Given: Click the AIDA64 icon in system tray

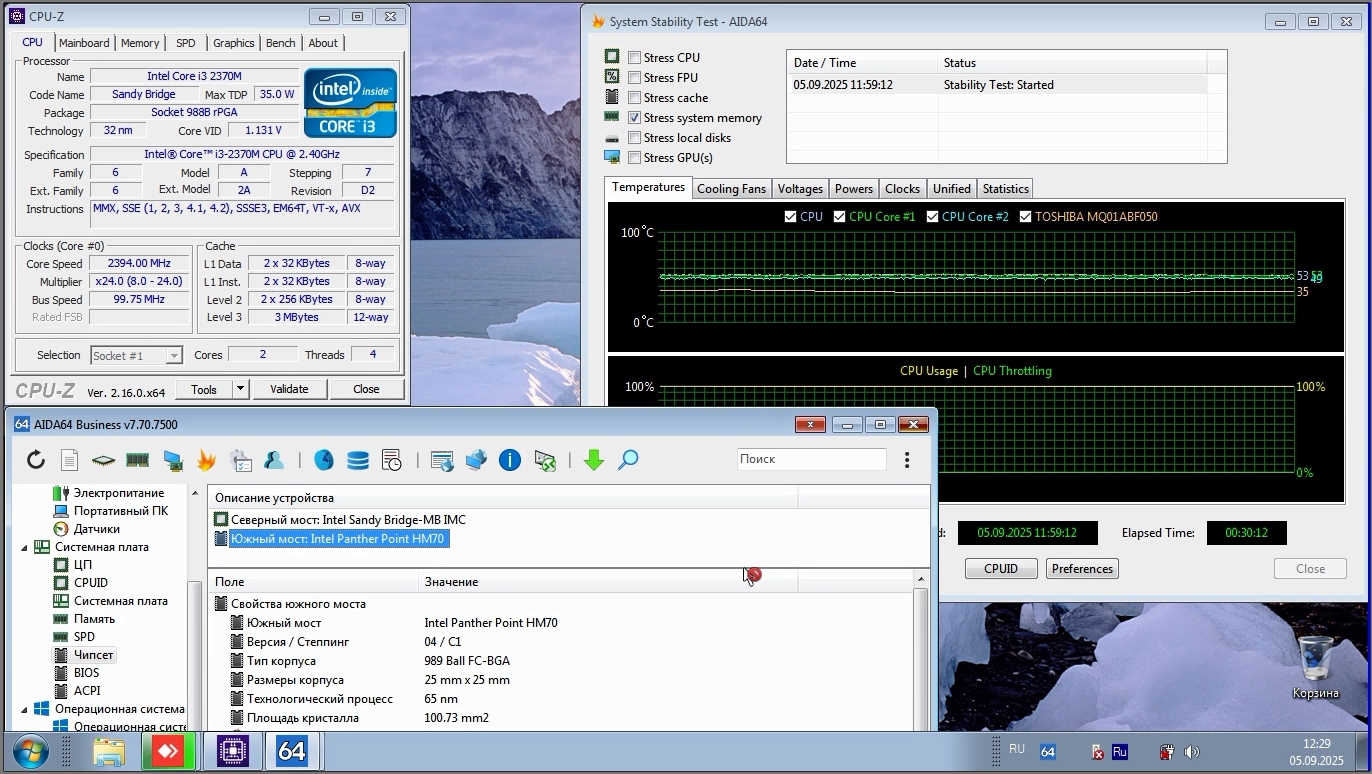Looking at the screenshot, I should pyautogui.click(x=1048, y=752).
